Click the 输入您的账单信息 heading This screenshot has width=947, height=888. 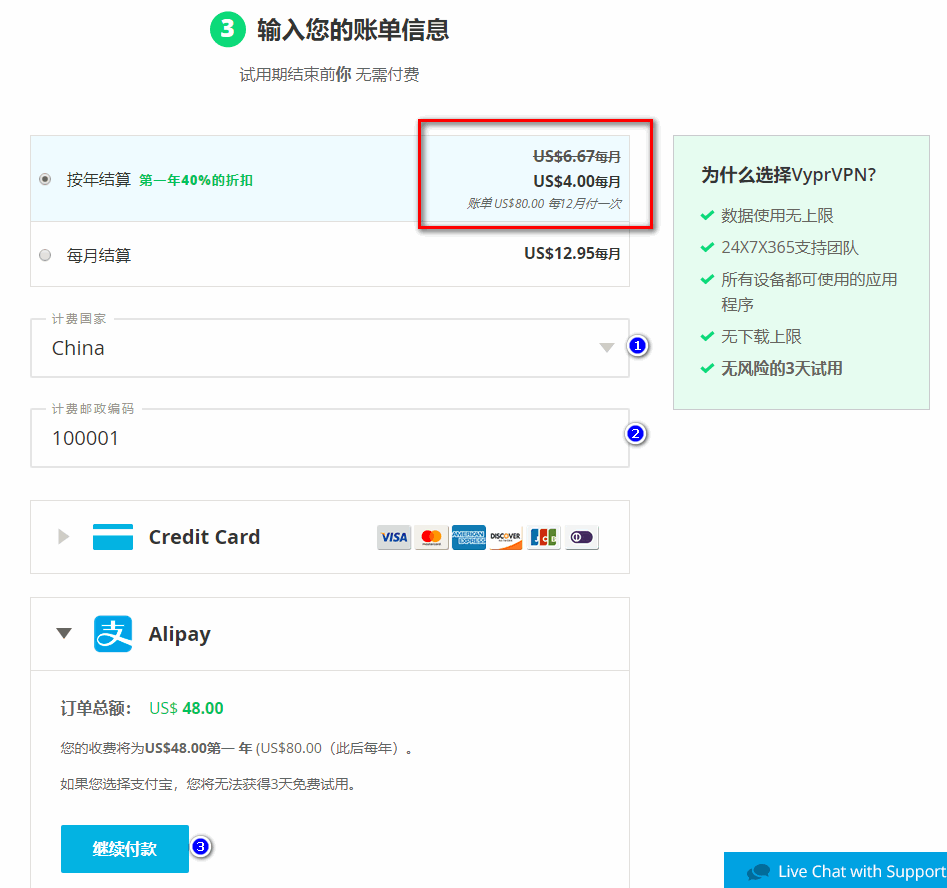coord(353,30)
